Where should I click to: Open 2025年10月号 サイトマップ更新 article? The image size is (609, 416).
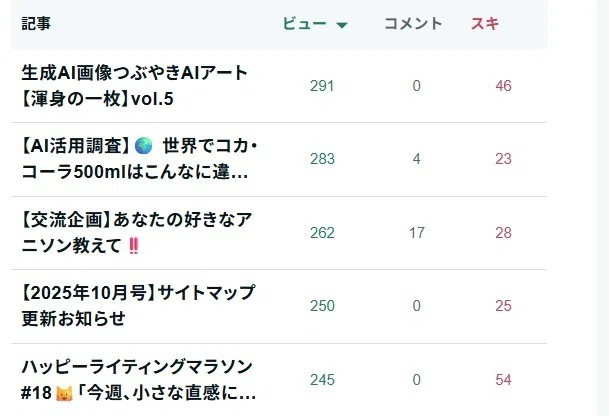[138, 306]
